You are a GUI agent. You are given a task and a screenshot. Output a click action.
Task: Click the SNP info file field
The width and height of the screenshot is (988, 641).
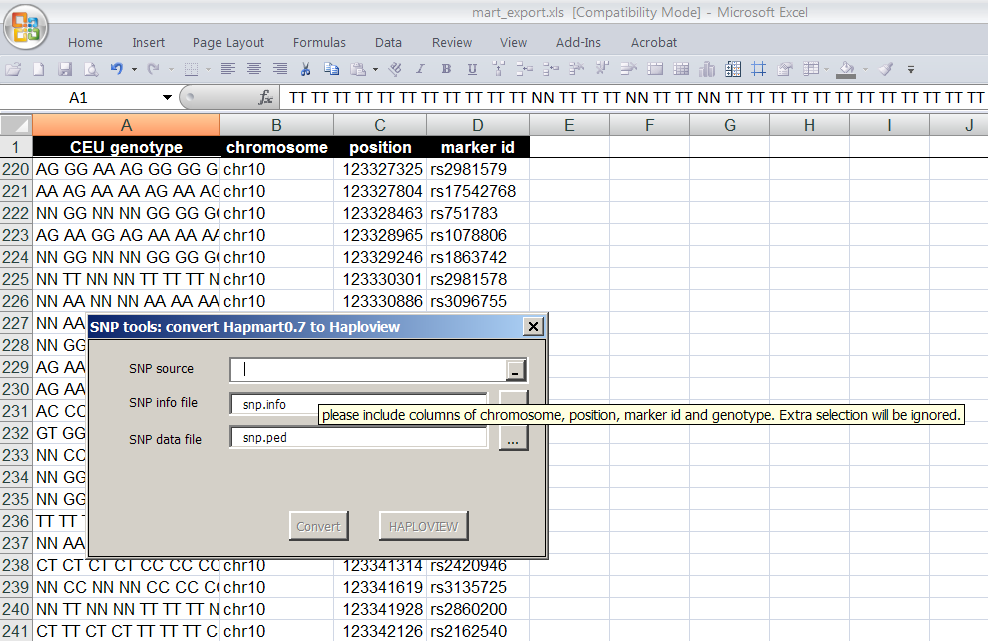[x=359, y=404]
